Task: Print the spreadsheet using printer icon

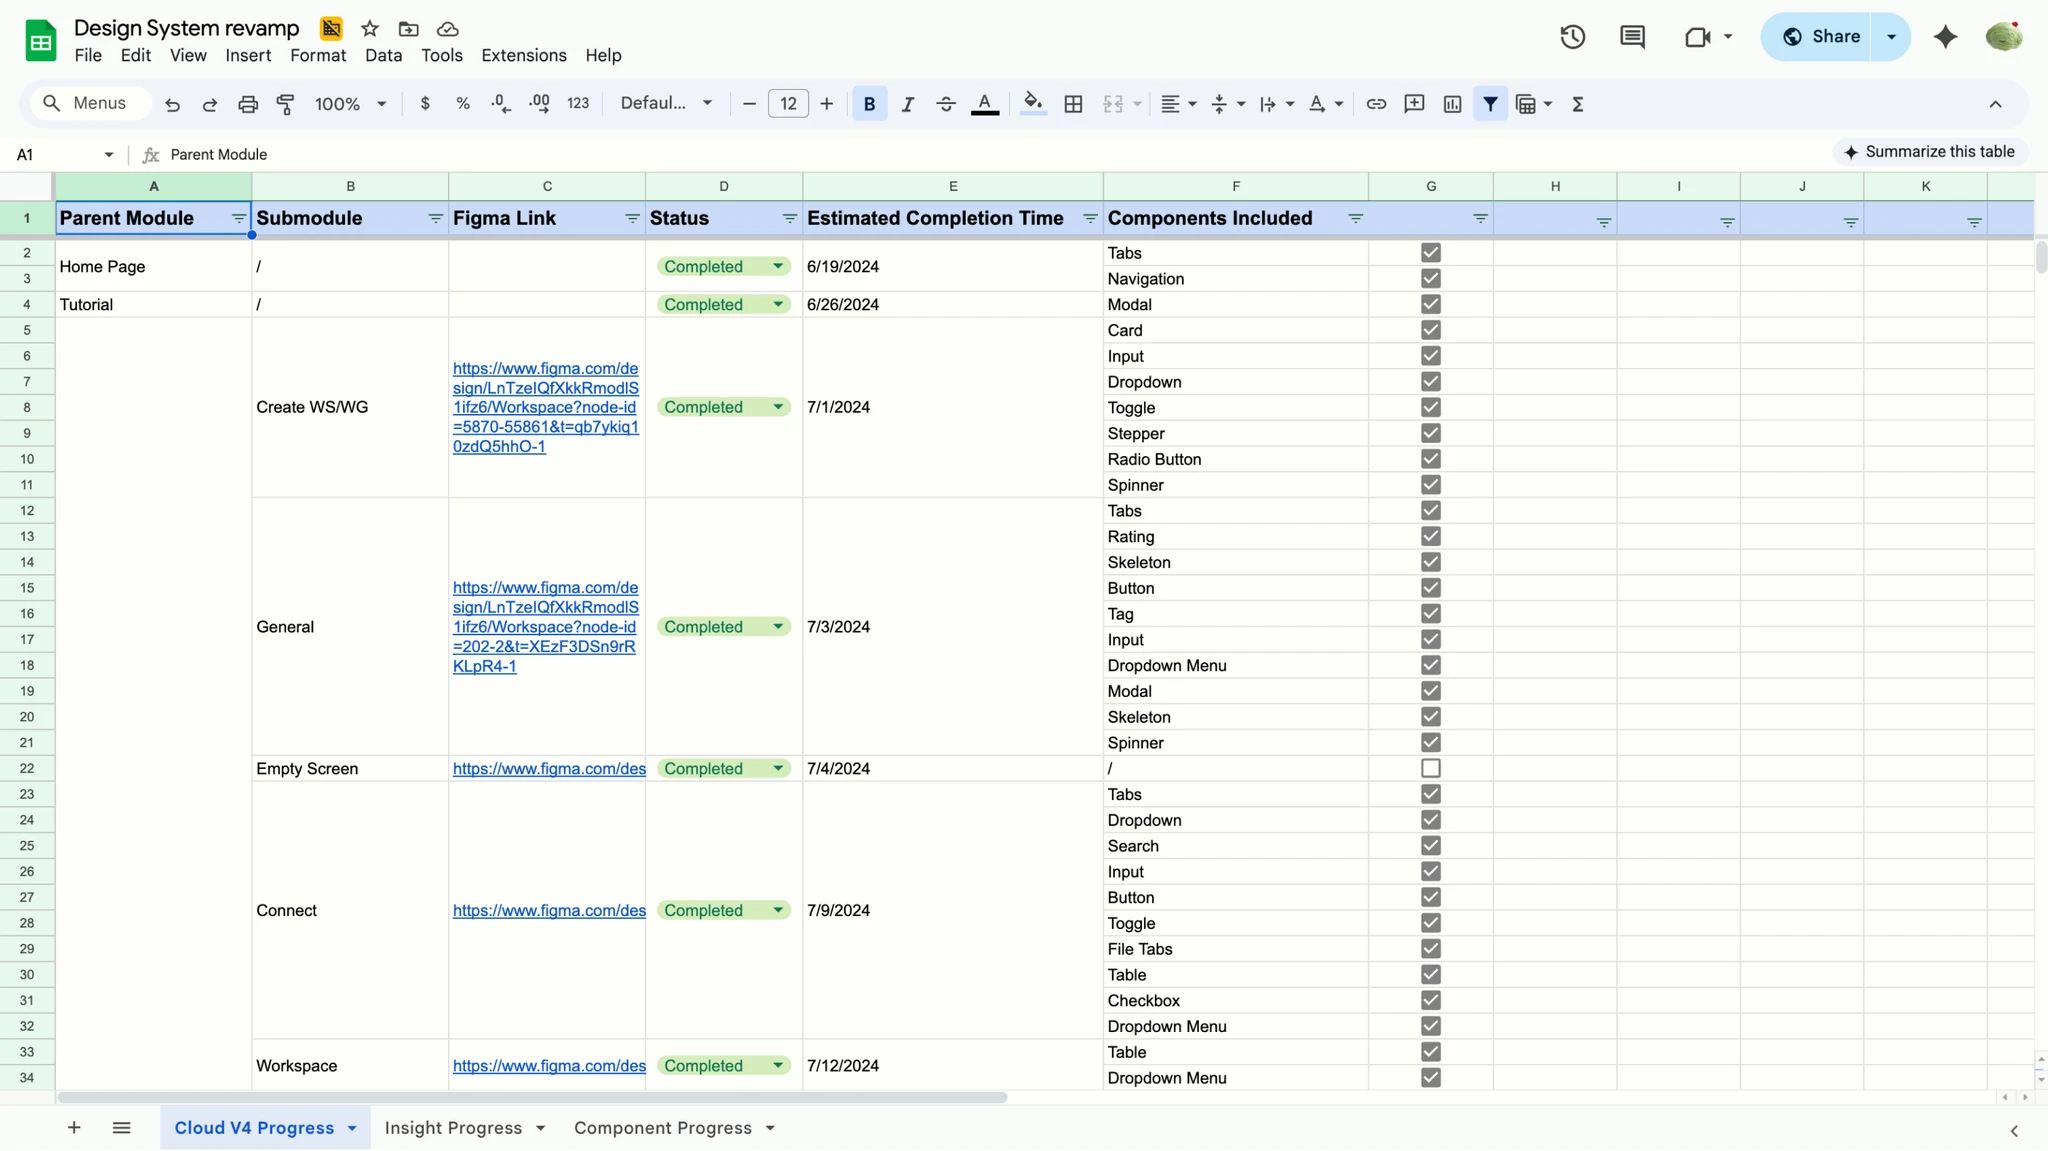Action: (x=248, y=104)
